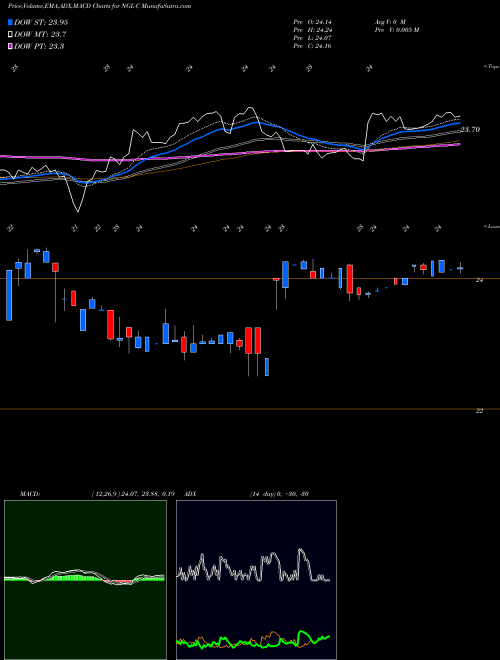500x660 pixels.
Task: Click the 'ADX' panel heading
Action: coord(190,494)
